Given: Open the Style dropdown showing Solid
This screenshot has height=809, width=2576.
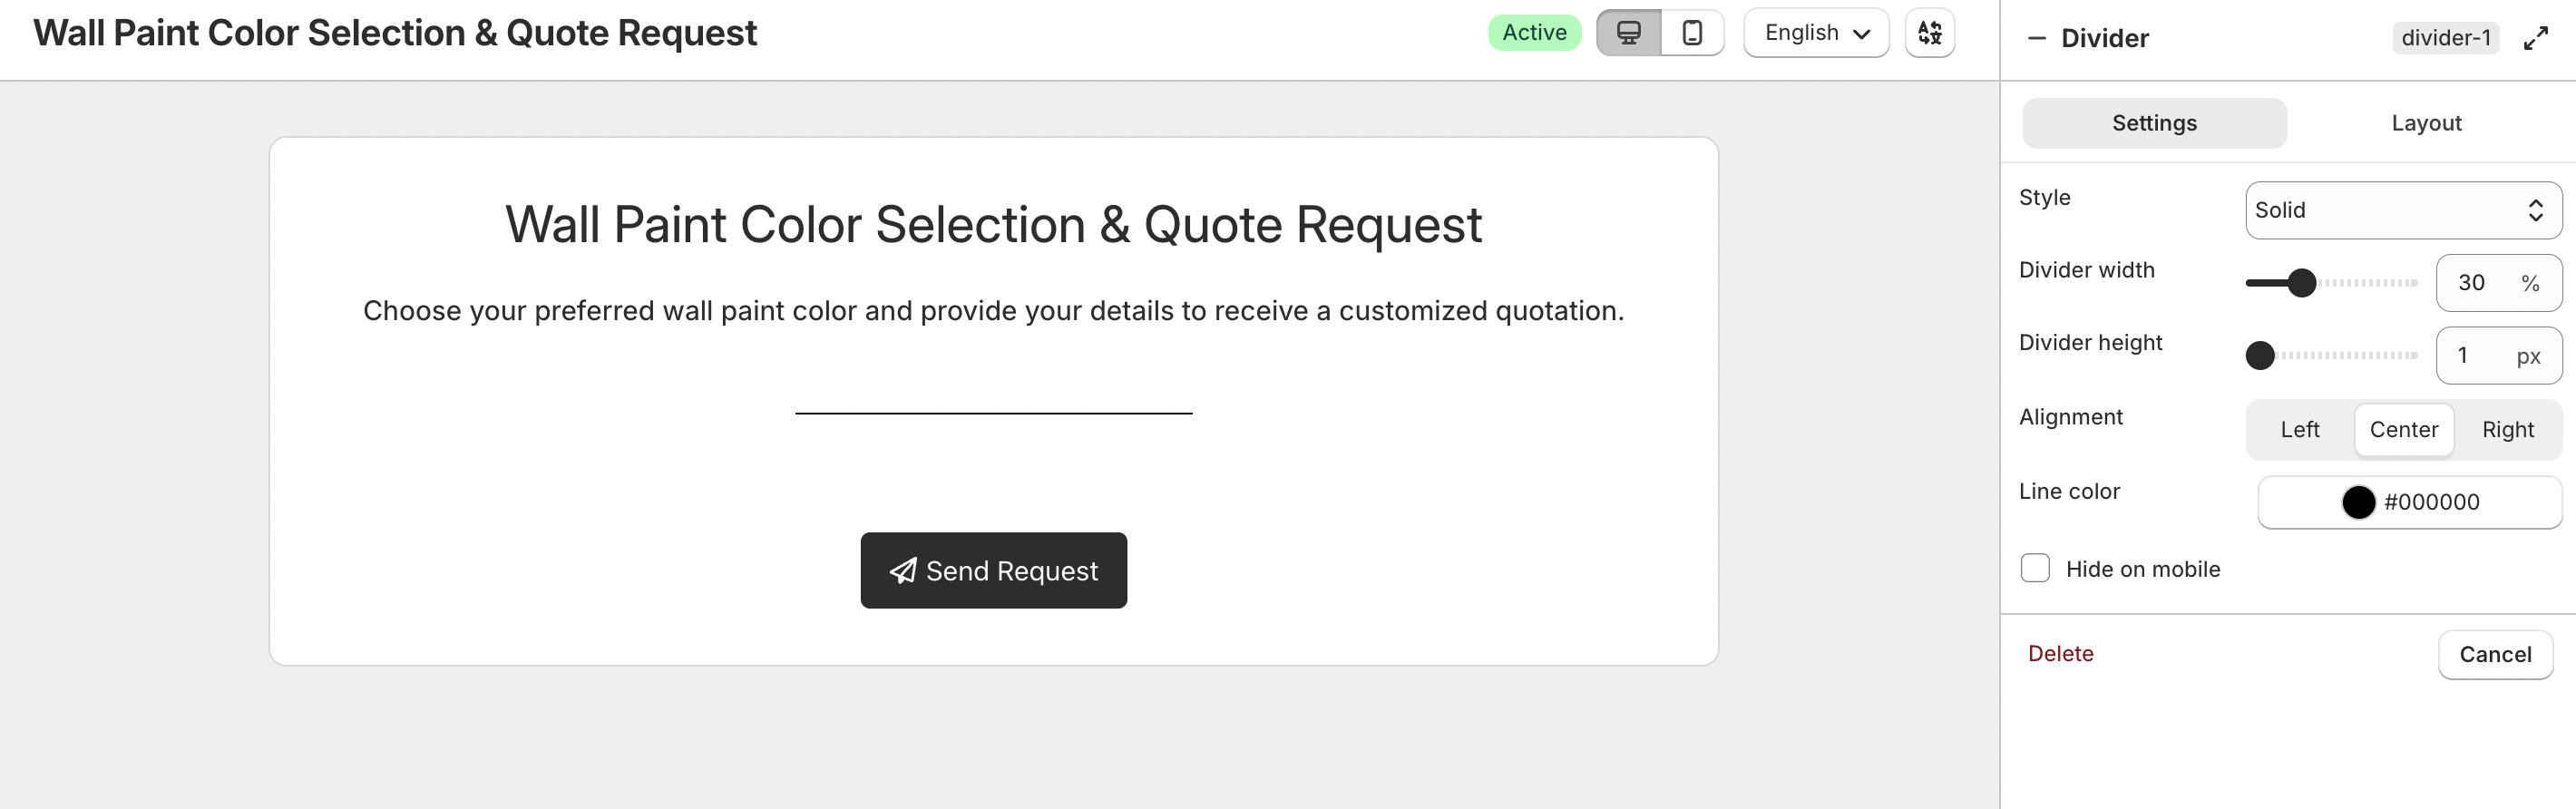Looking at the screenshot, I should click(x=2403, y=210).
